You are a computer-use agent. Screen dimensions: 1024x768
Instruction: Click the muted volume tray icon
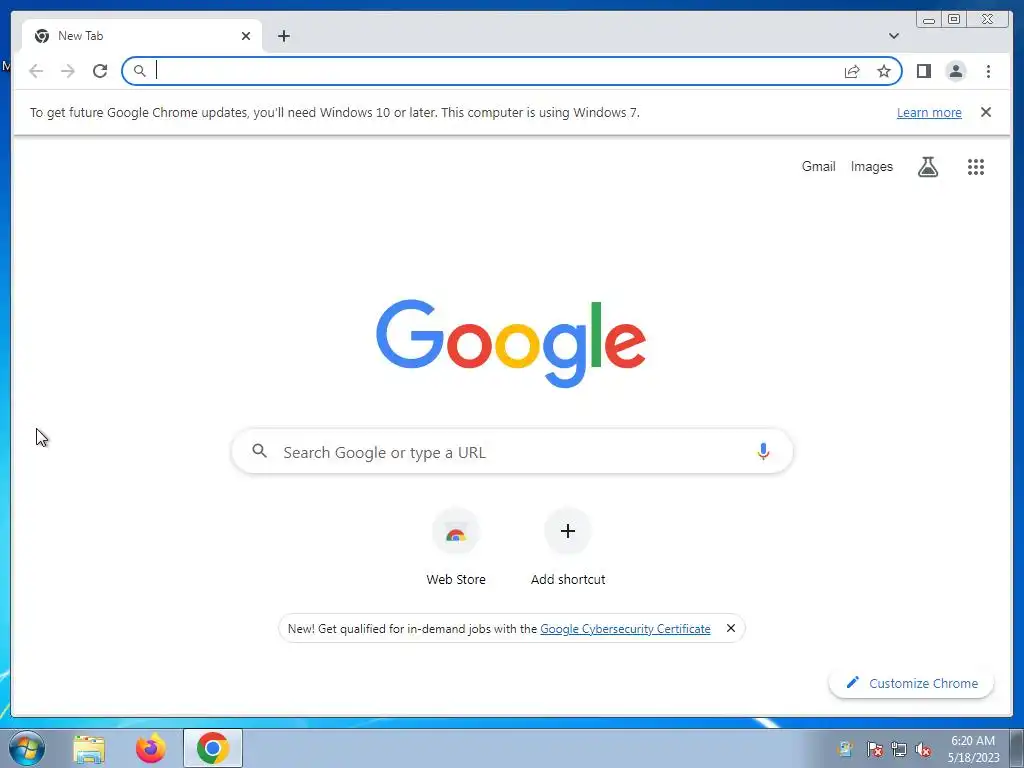[923, 749]
